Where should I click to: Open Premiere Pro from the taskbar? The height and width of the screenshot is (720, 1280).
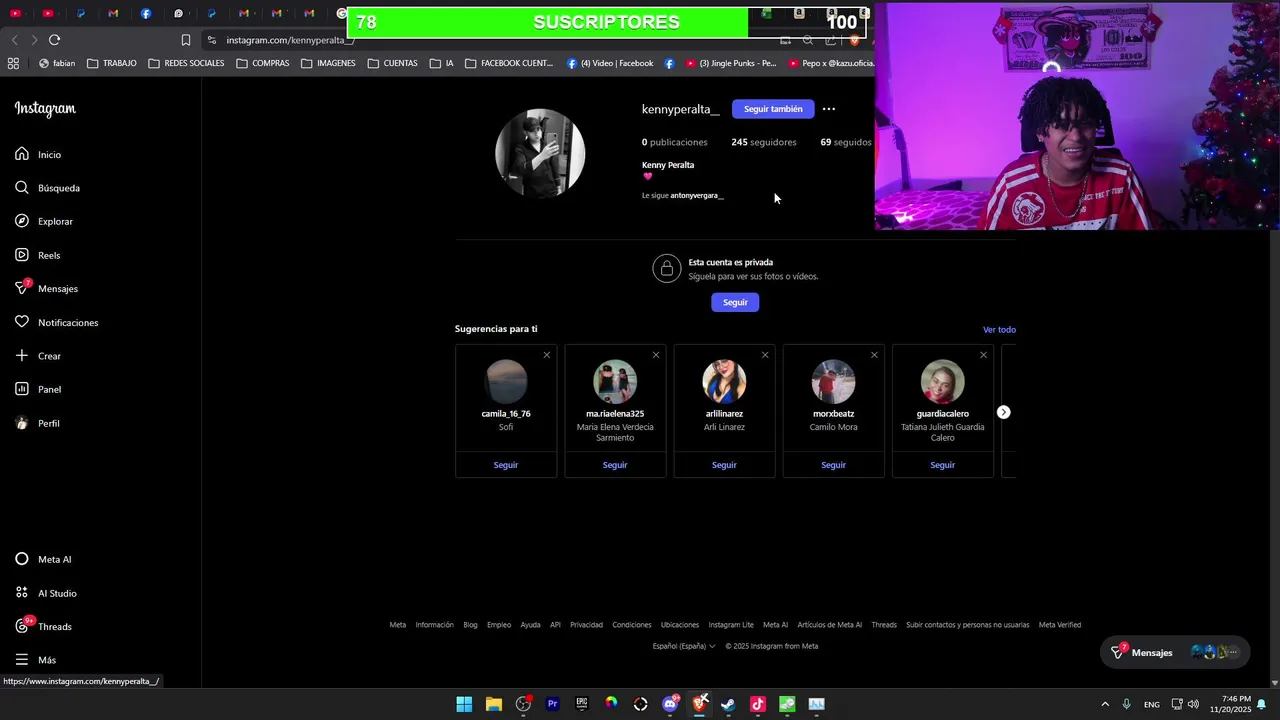click(x=552, y=704)
